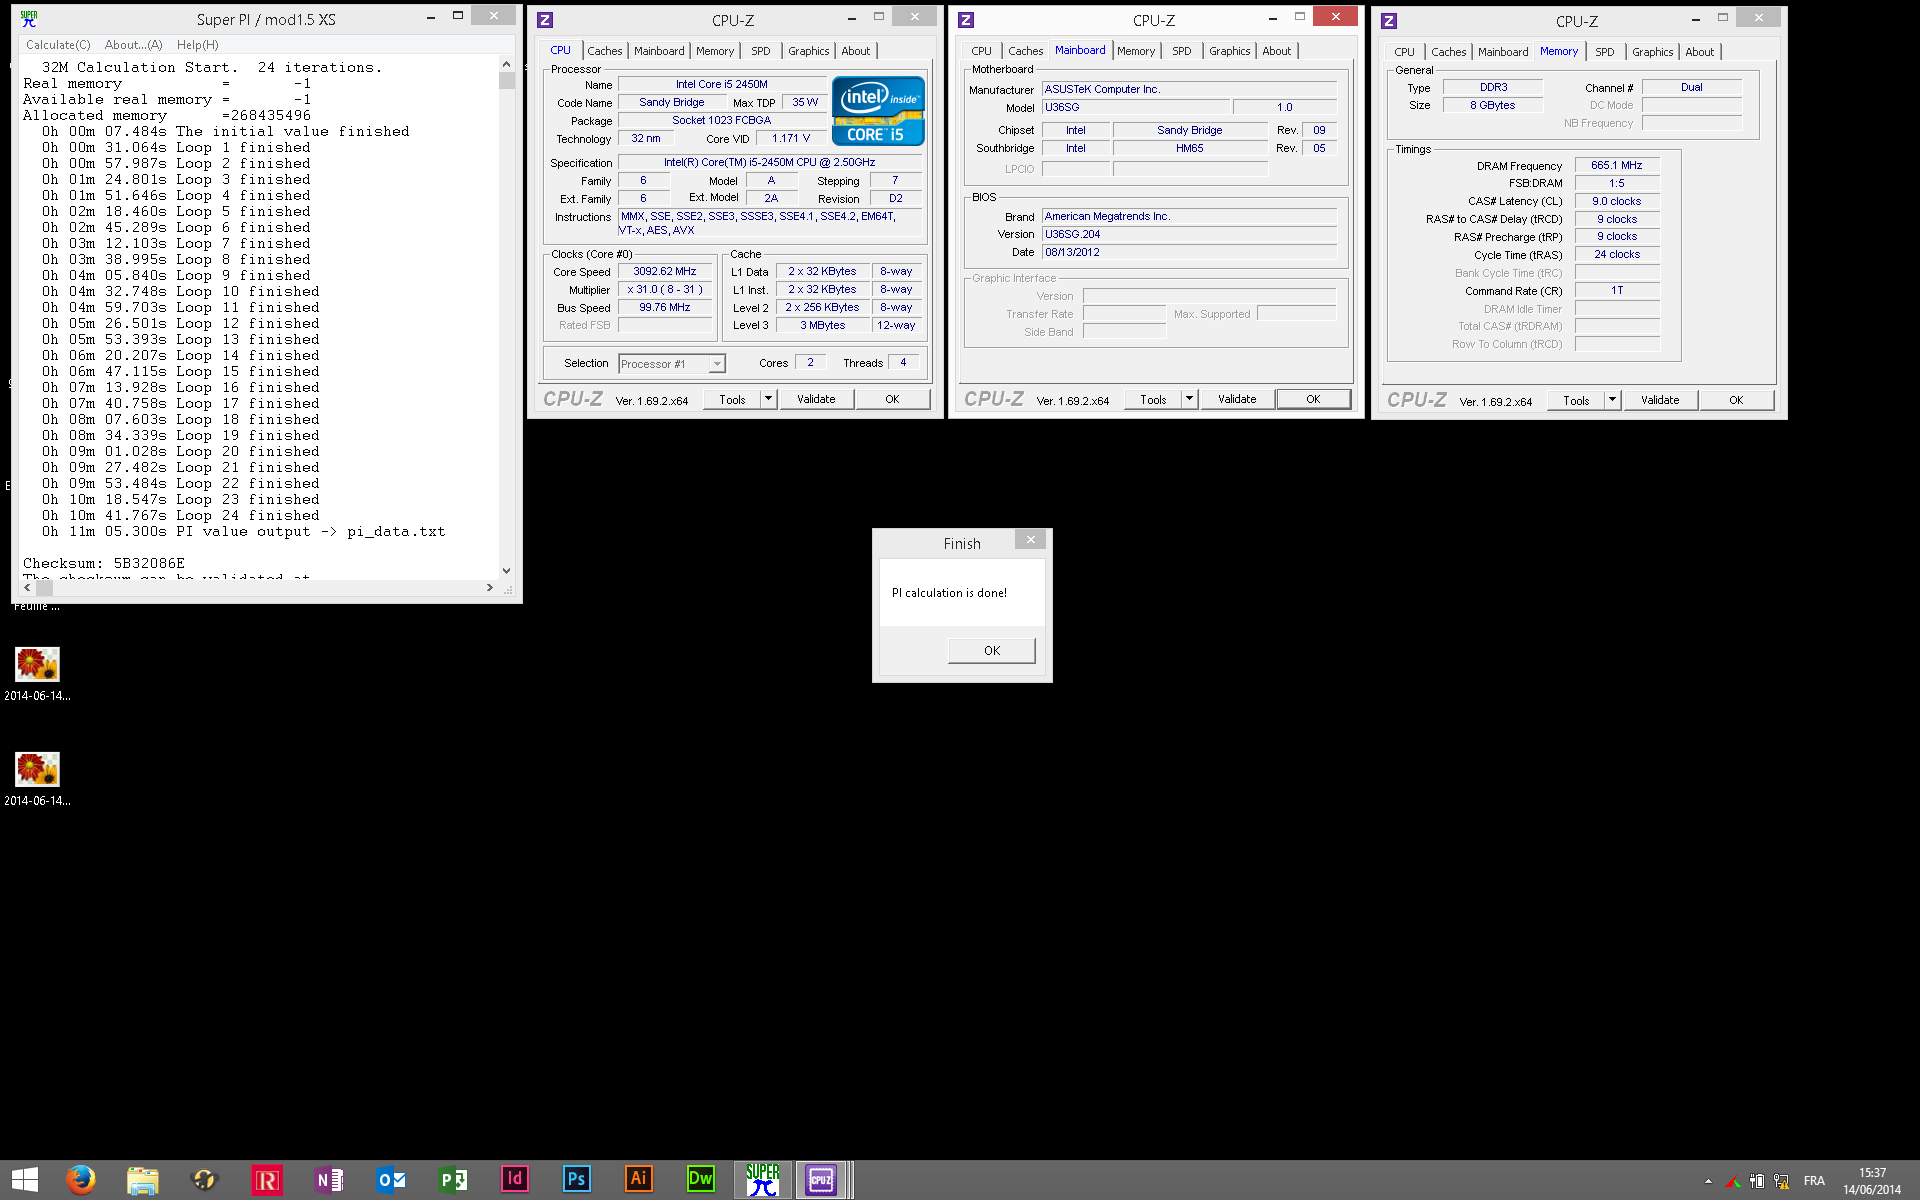The image size is (1920, 1200).
Task: Click Super PI vertical scrollbar down arrow
Action: point(506,571)
